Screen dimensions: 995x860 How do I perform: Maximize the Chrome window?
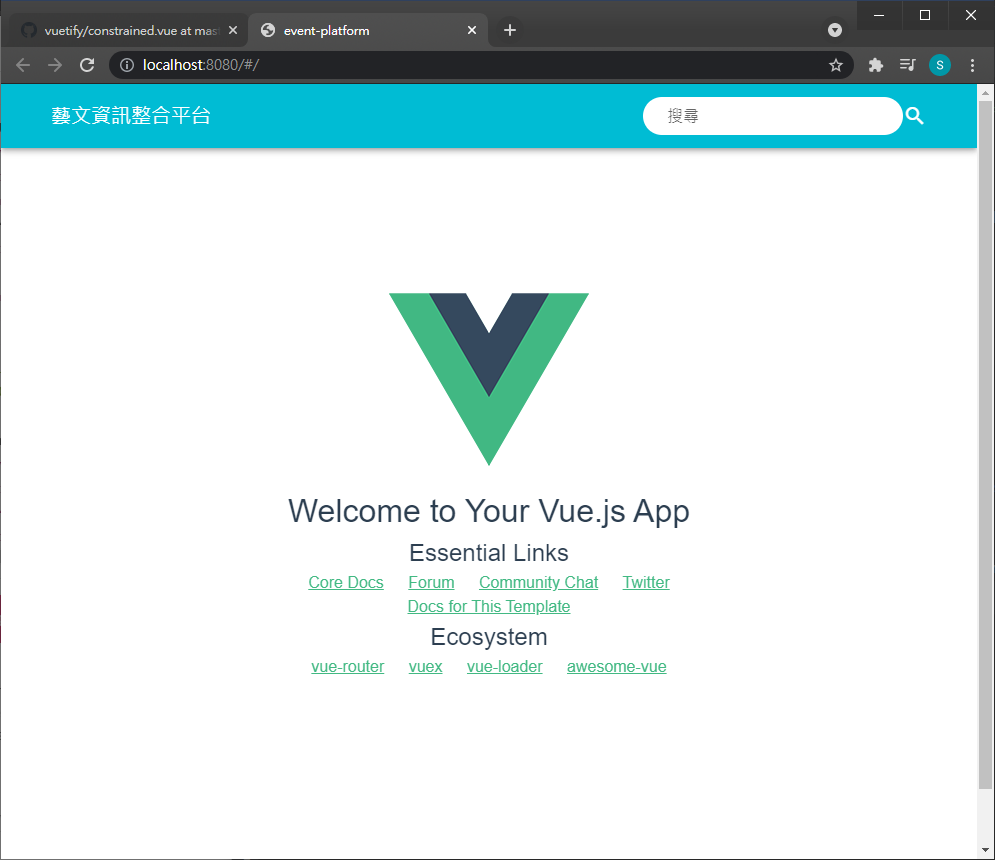[925, 15]
